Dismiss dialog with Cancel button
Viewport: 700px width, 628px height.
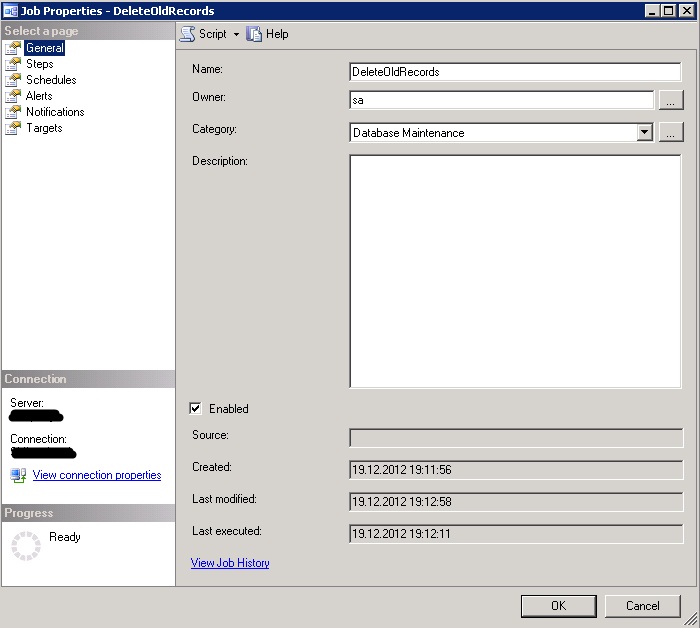point(642,606)
